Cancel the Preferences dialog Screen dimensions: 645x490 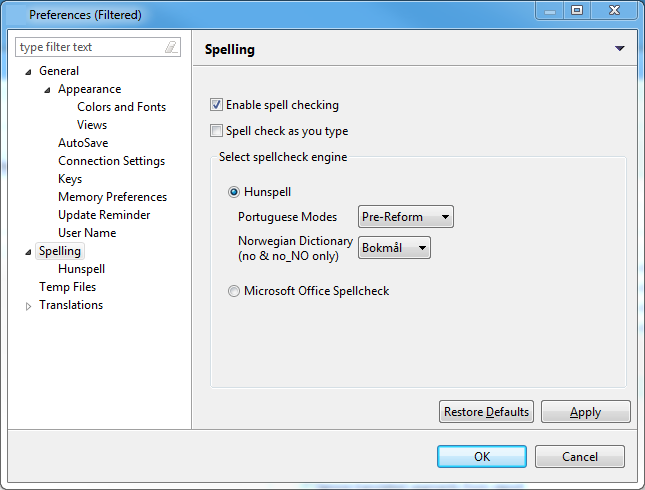(580, 457)
